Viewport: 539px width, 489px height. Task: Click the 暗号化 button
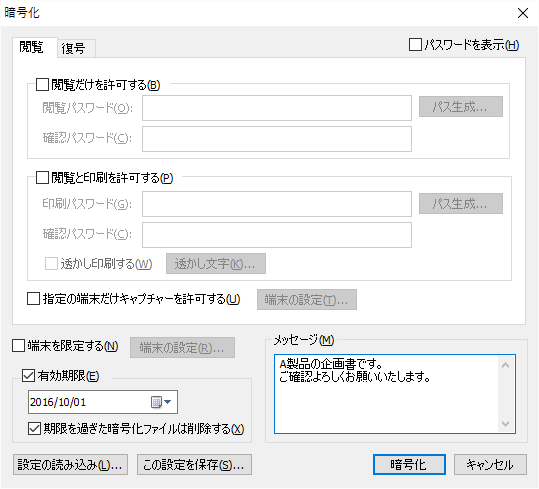[409, 465]
